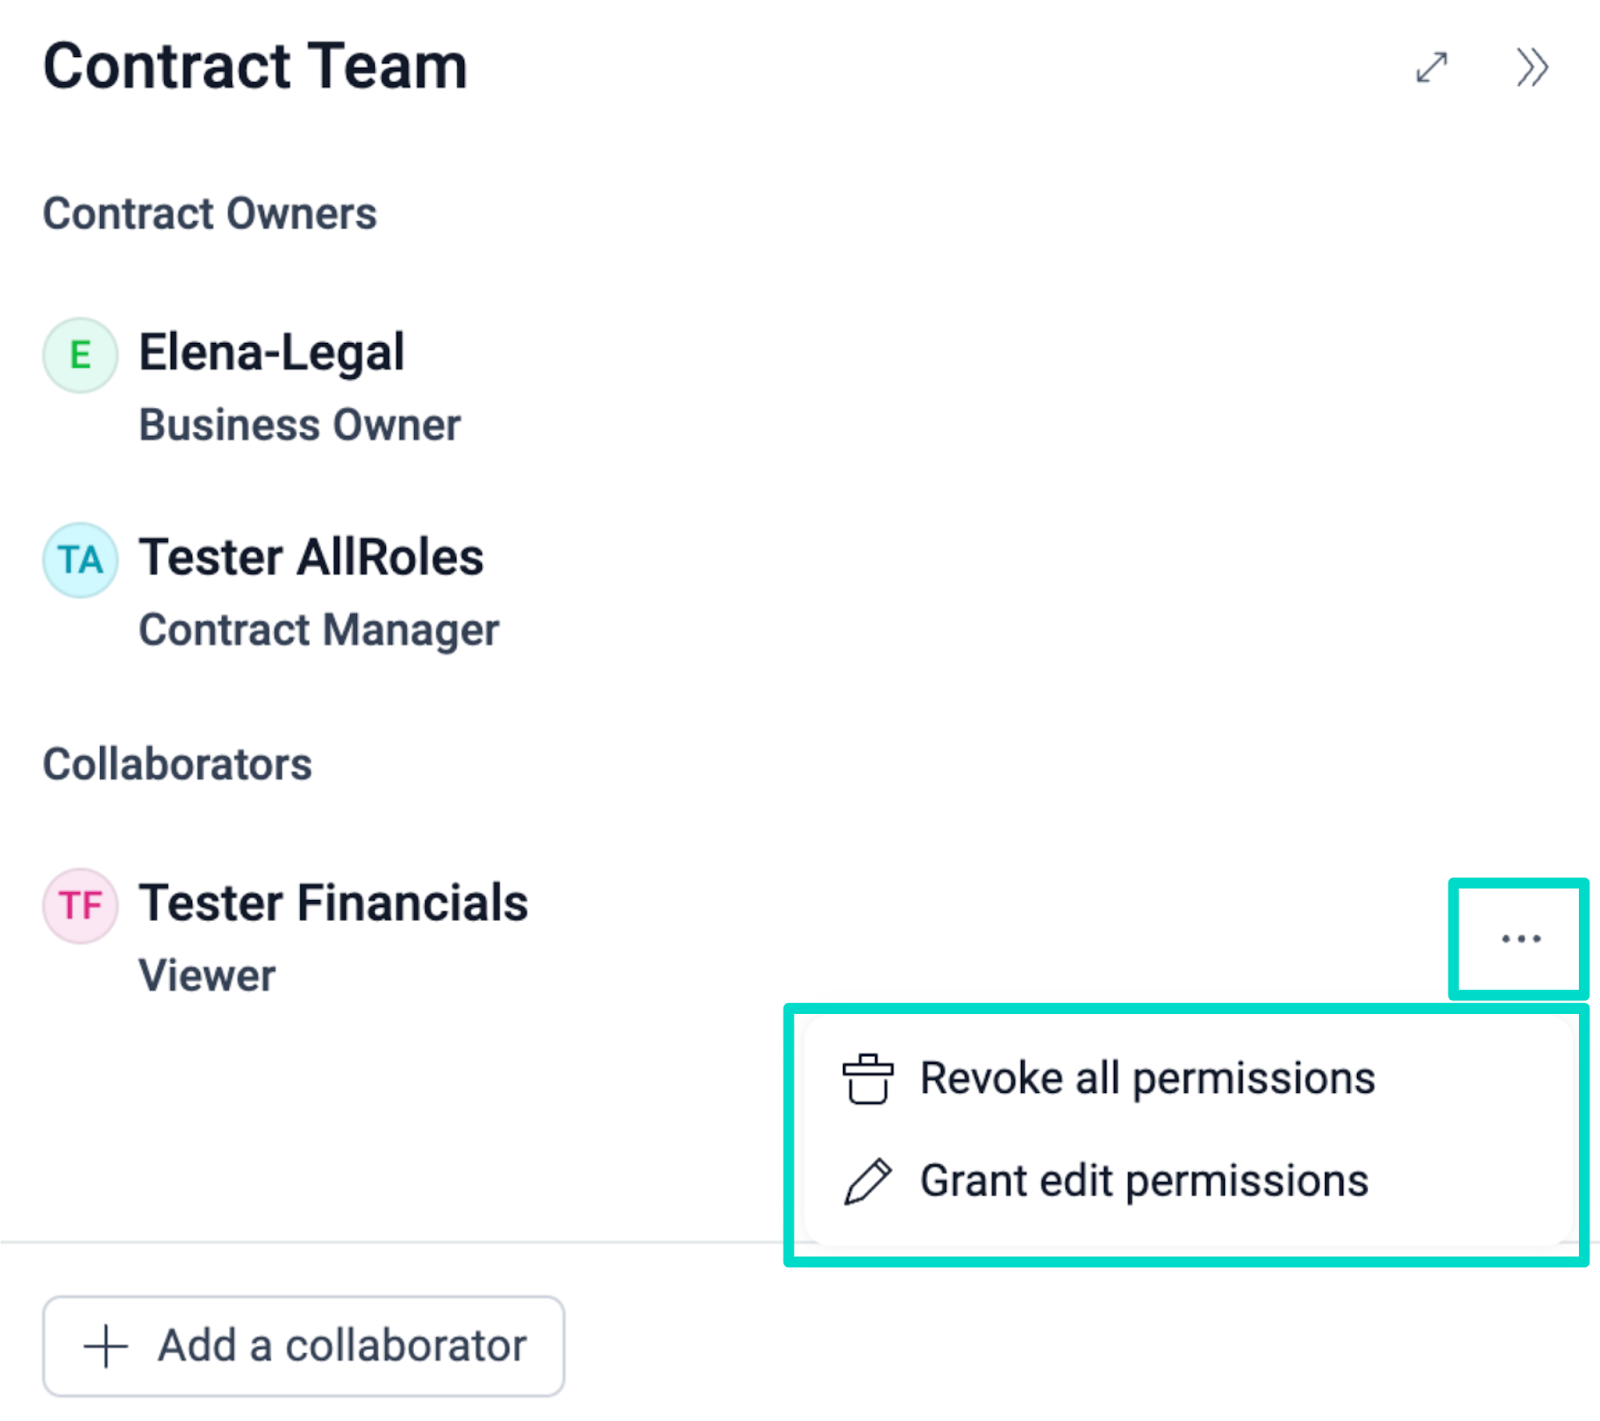Open the three-dot menu for Tester Financials
The image size is (1600, 1421).
tap(1520, 939)
